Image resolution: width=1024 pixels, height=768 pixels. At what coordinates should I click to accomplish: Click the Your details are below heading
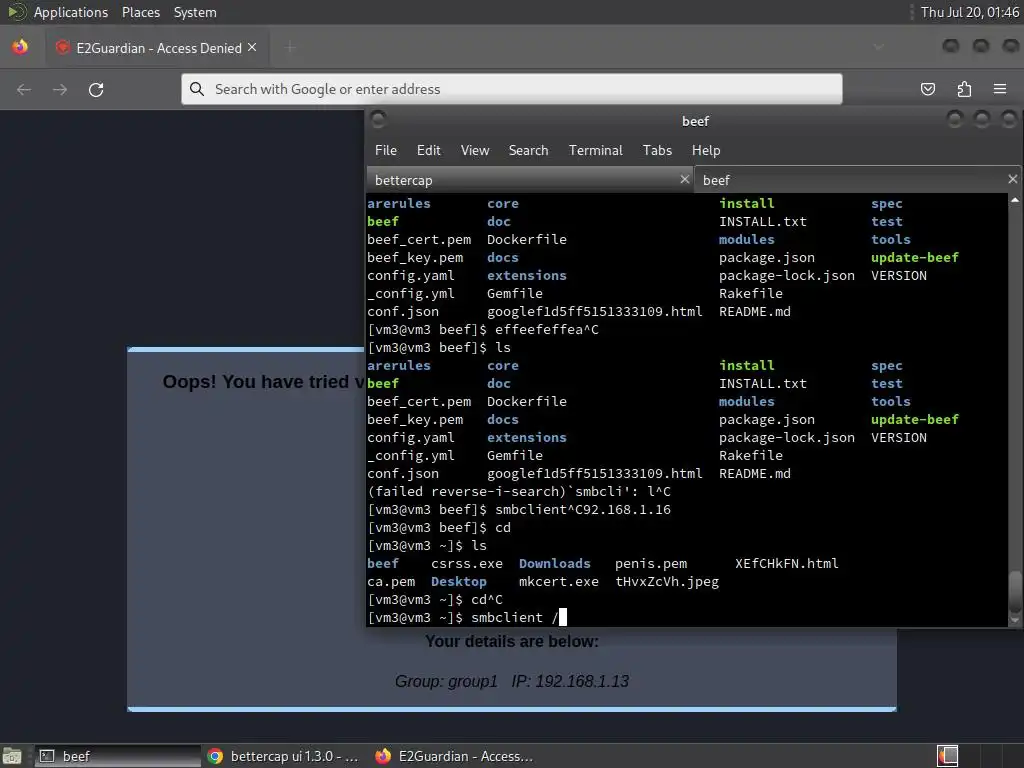tap(512, 641)
